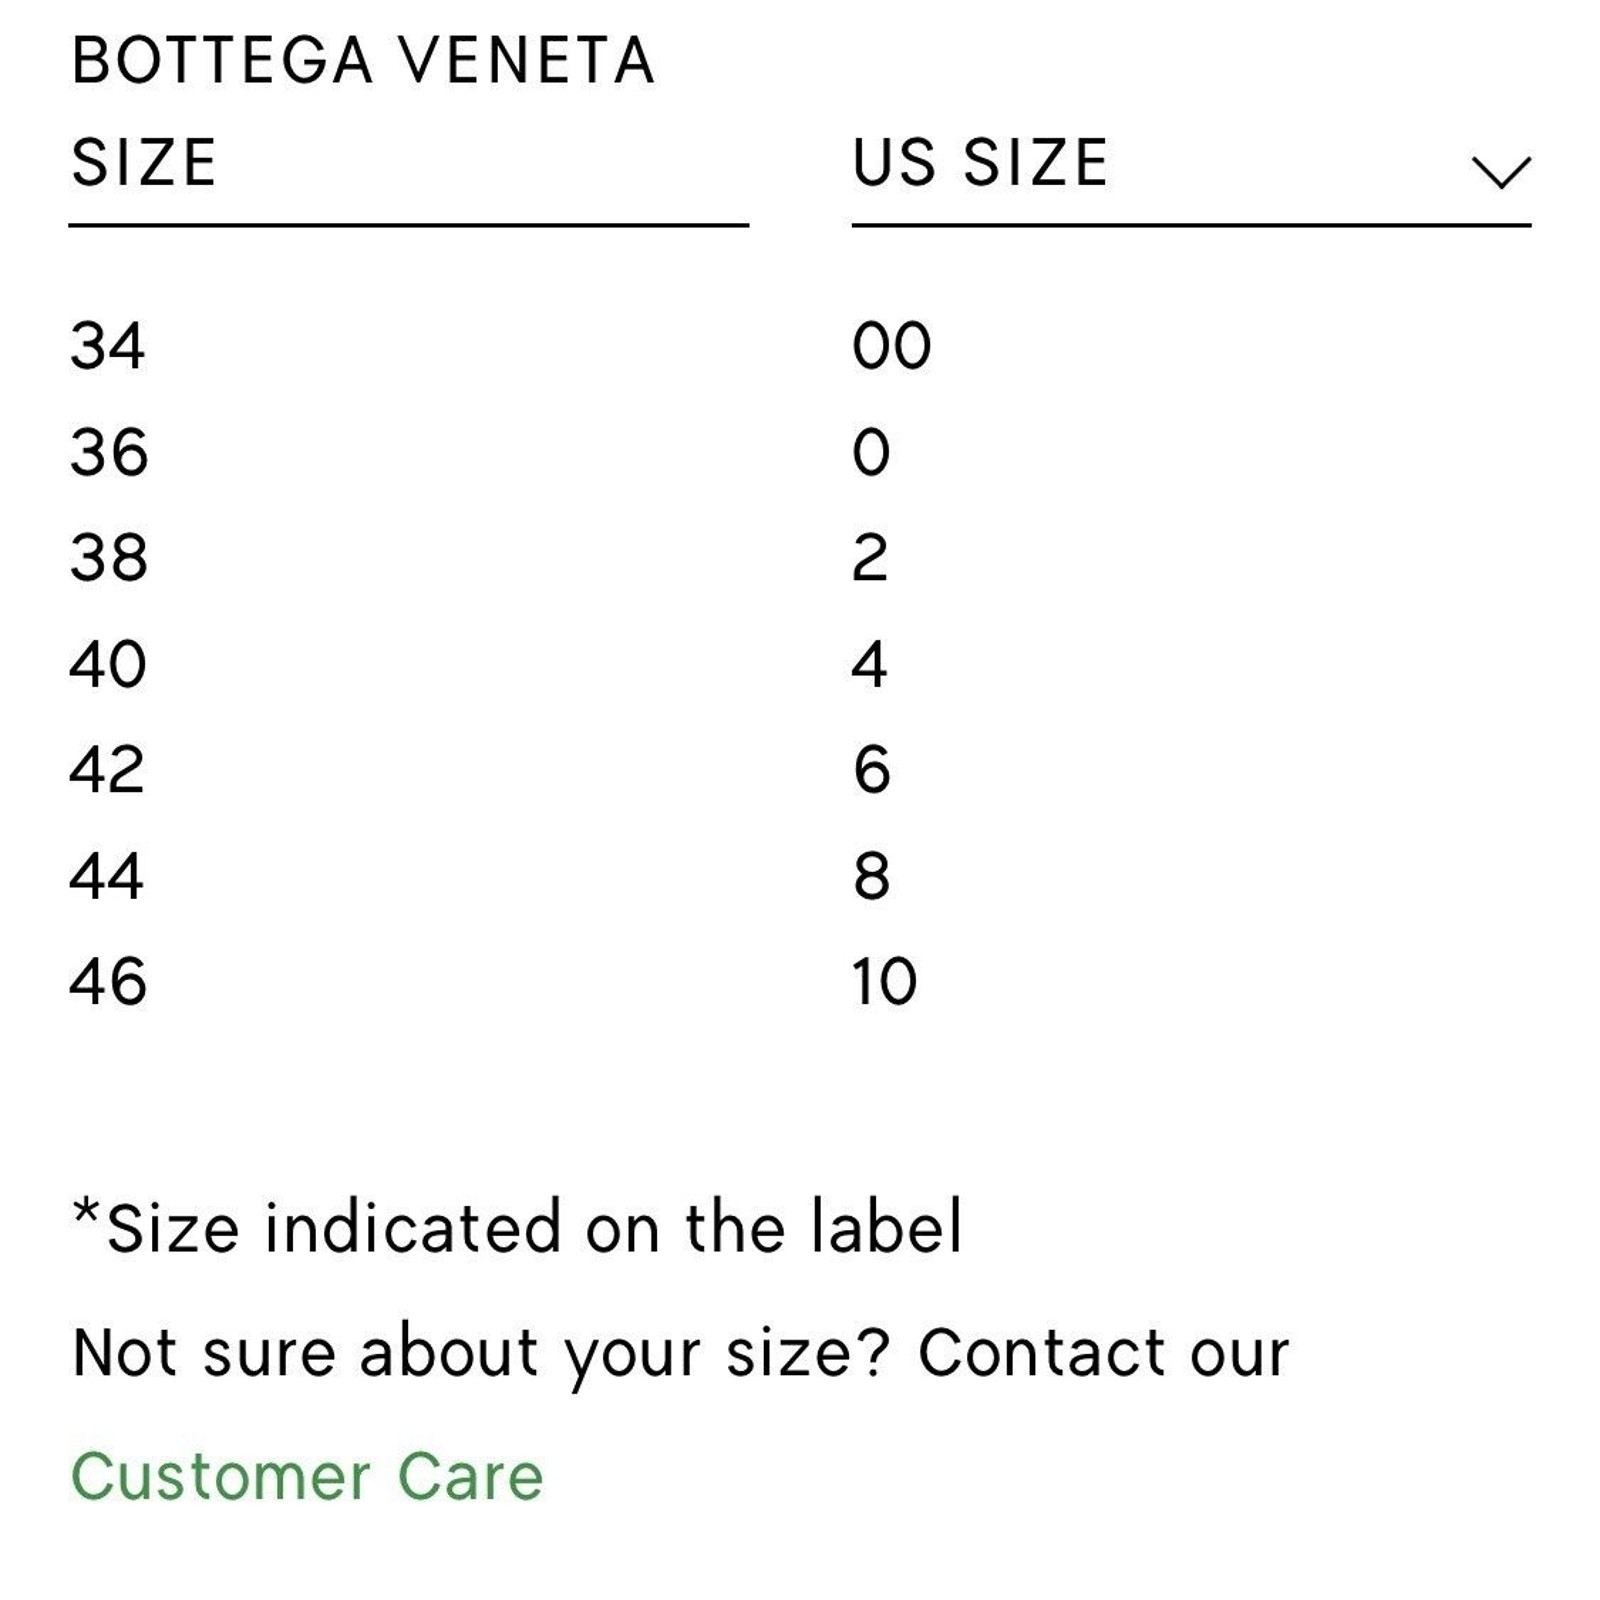The image size is (1600, 1600).
Task: Pick size 40 from the list
Action: (108, 664)
